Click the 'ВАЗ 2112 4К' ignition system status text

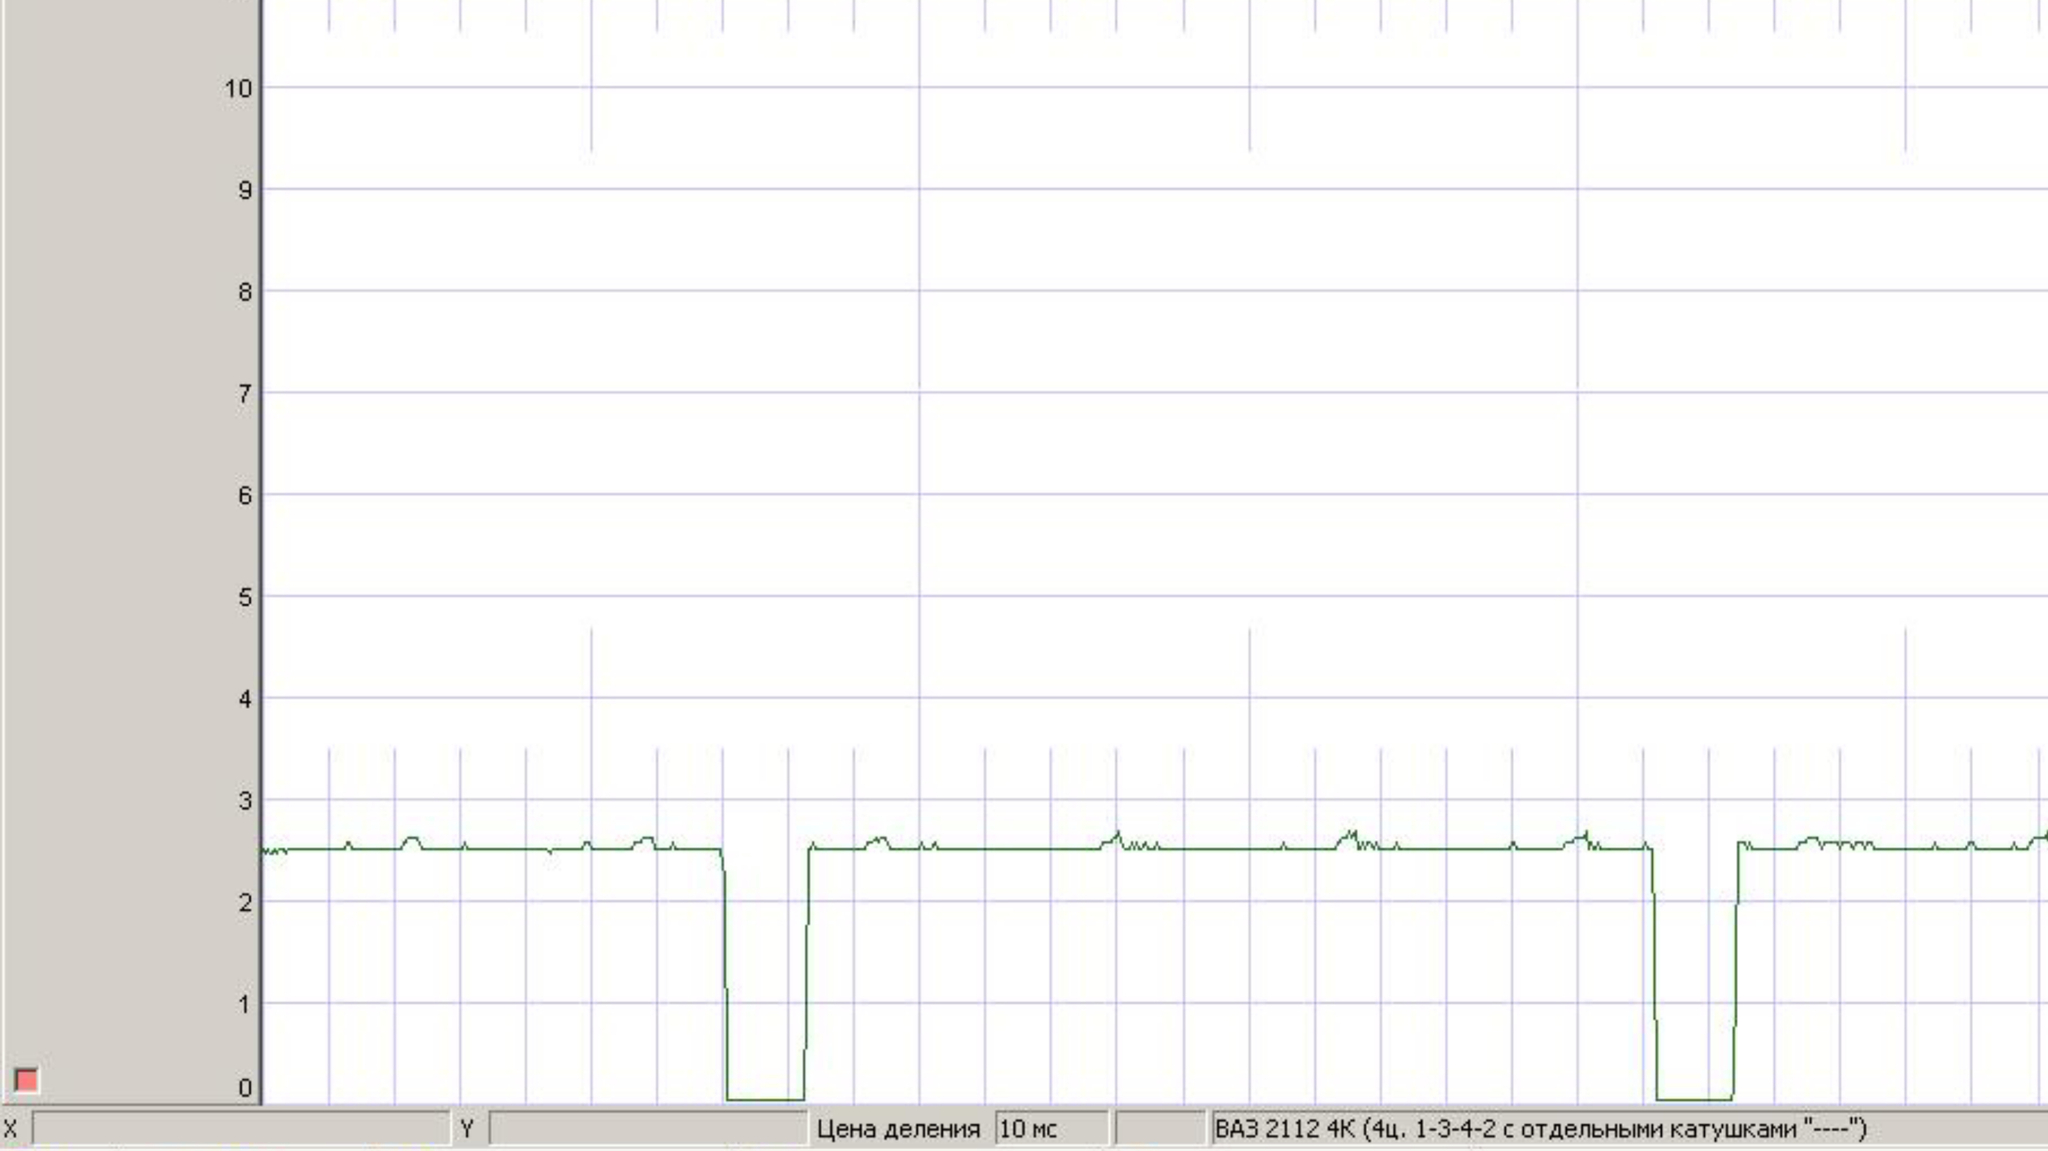click(x=1540, y=1129)
